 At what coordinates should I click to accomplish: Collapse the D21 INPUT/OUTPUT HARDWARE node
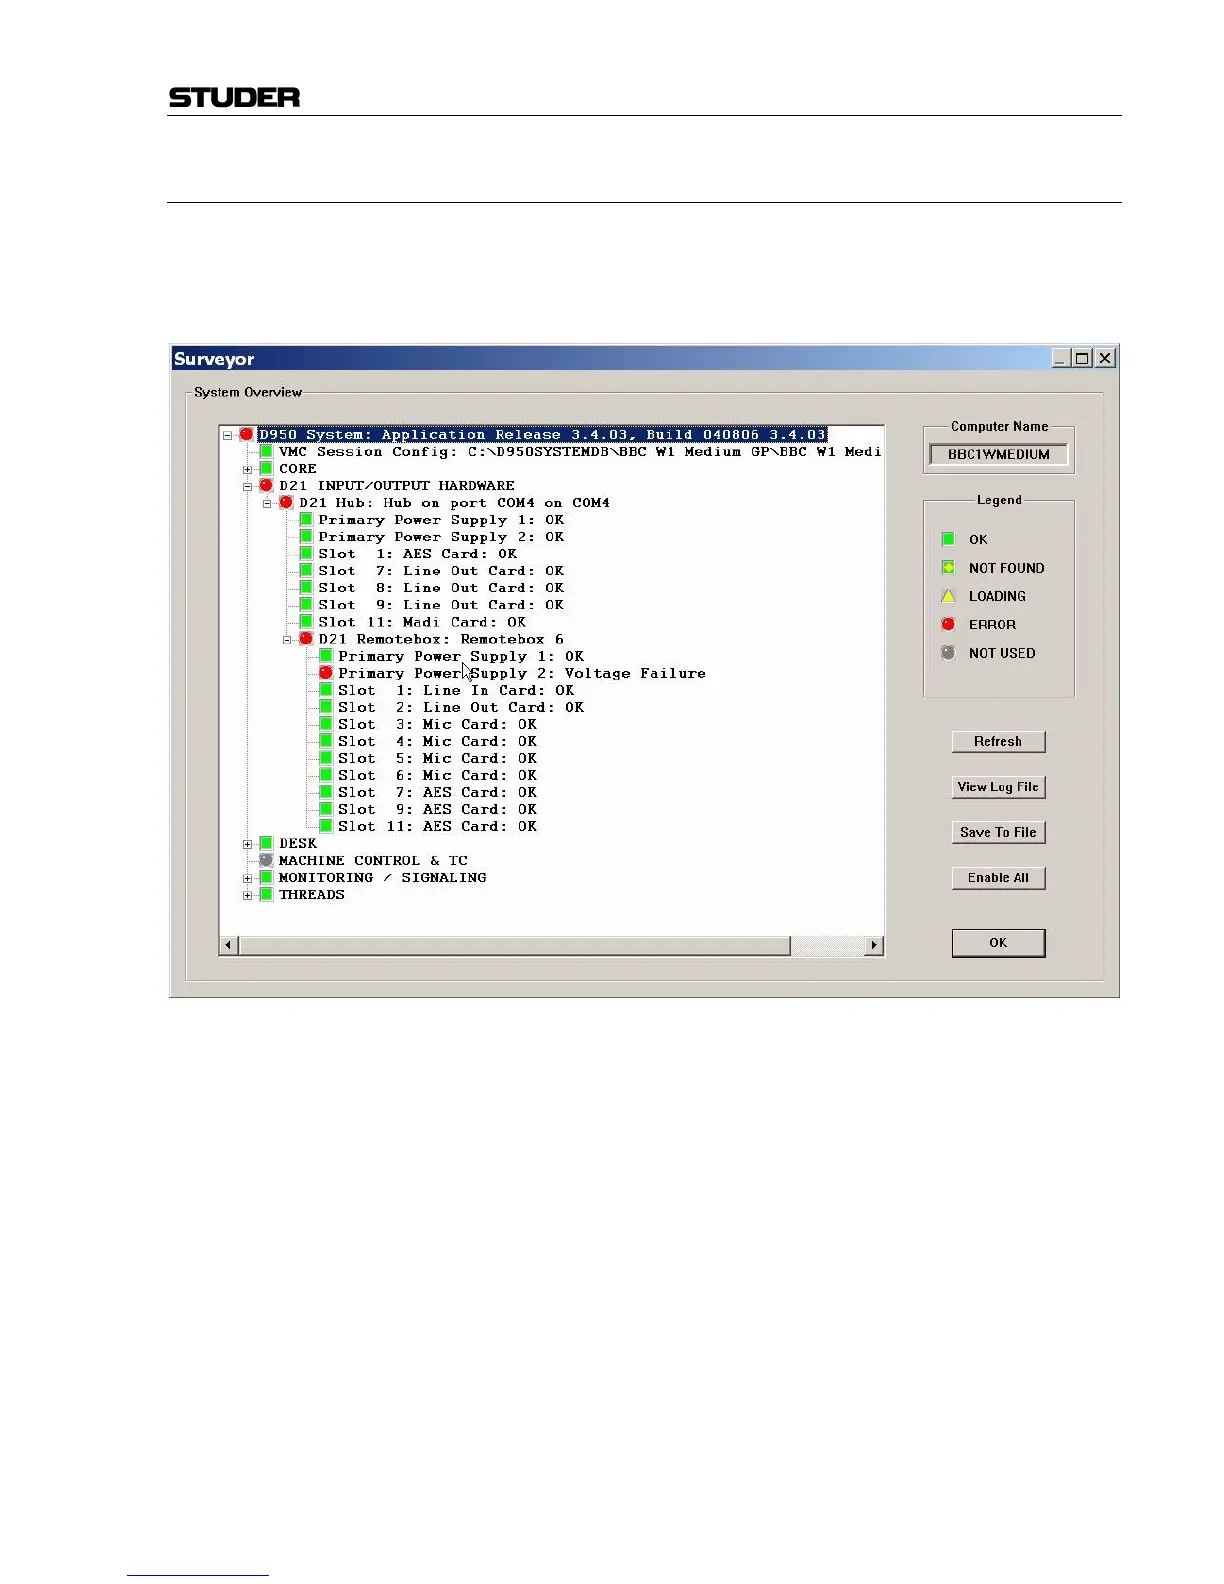pyautogui.click(x=248, y=486)
